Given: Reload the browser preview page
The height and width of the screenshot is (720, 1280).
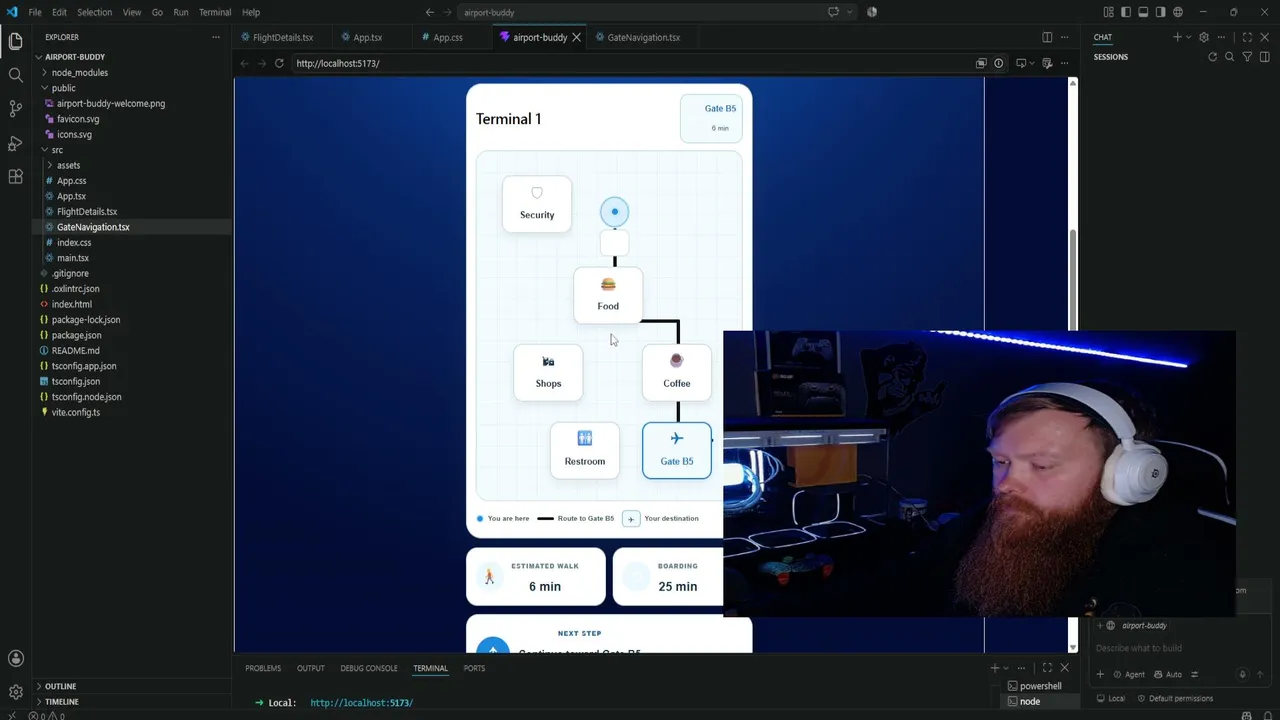Looking at the screenshot, I should pyautogui.click(x=279, y=63).
